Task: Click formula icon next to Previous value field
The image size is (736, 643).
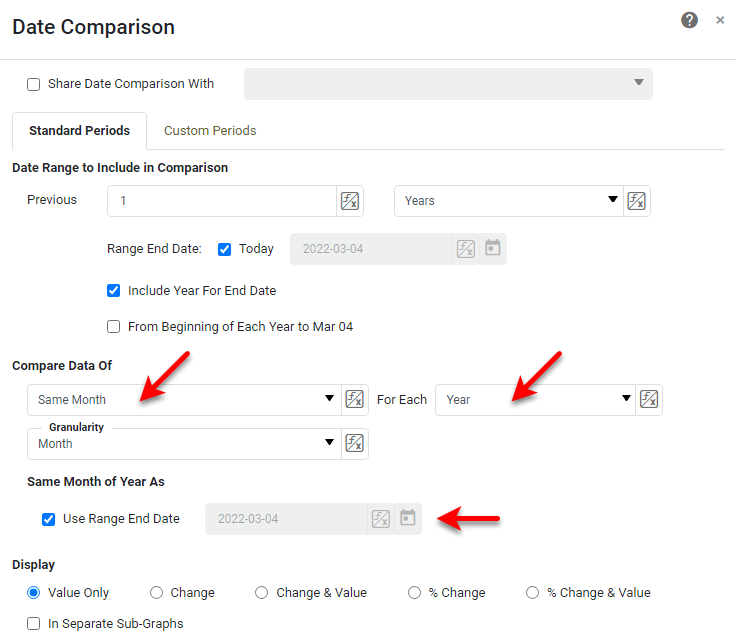Action: [x=350, y=201]
